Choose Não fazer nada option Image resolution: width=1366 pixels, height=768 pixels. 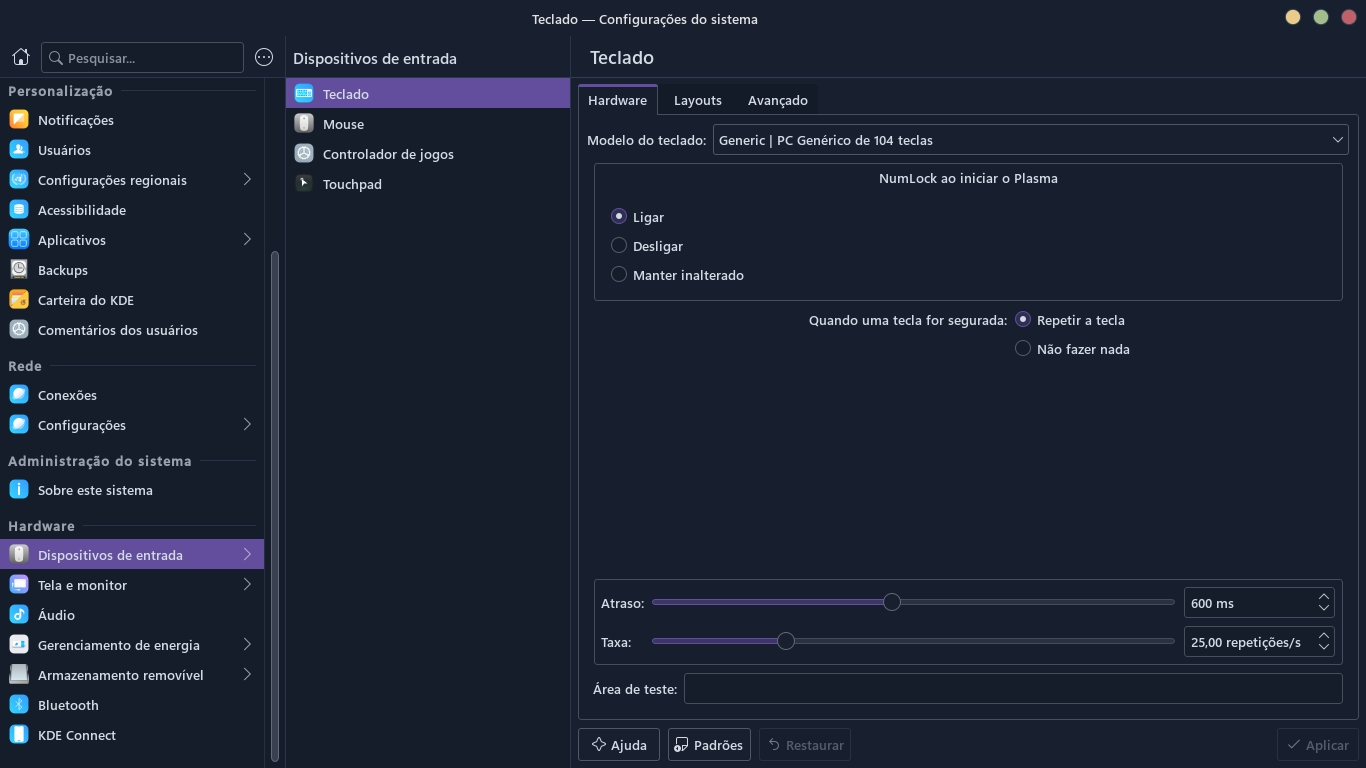pos(1023,348)
